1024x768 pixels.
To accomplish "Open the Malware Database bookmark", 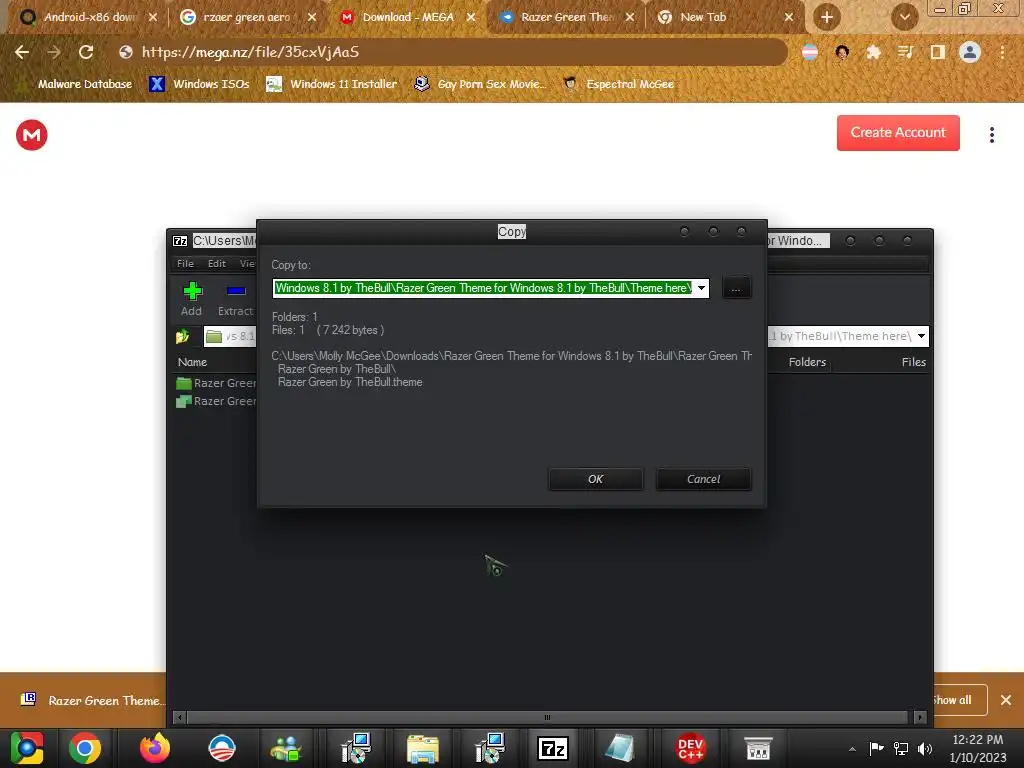I will tap(74, 84).
